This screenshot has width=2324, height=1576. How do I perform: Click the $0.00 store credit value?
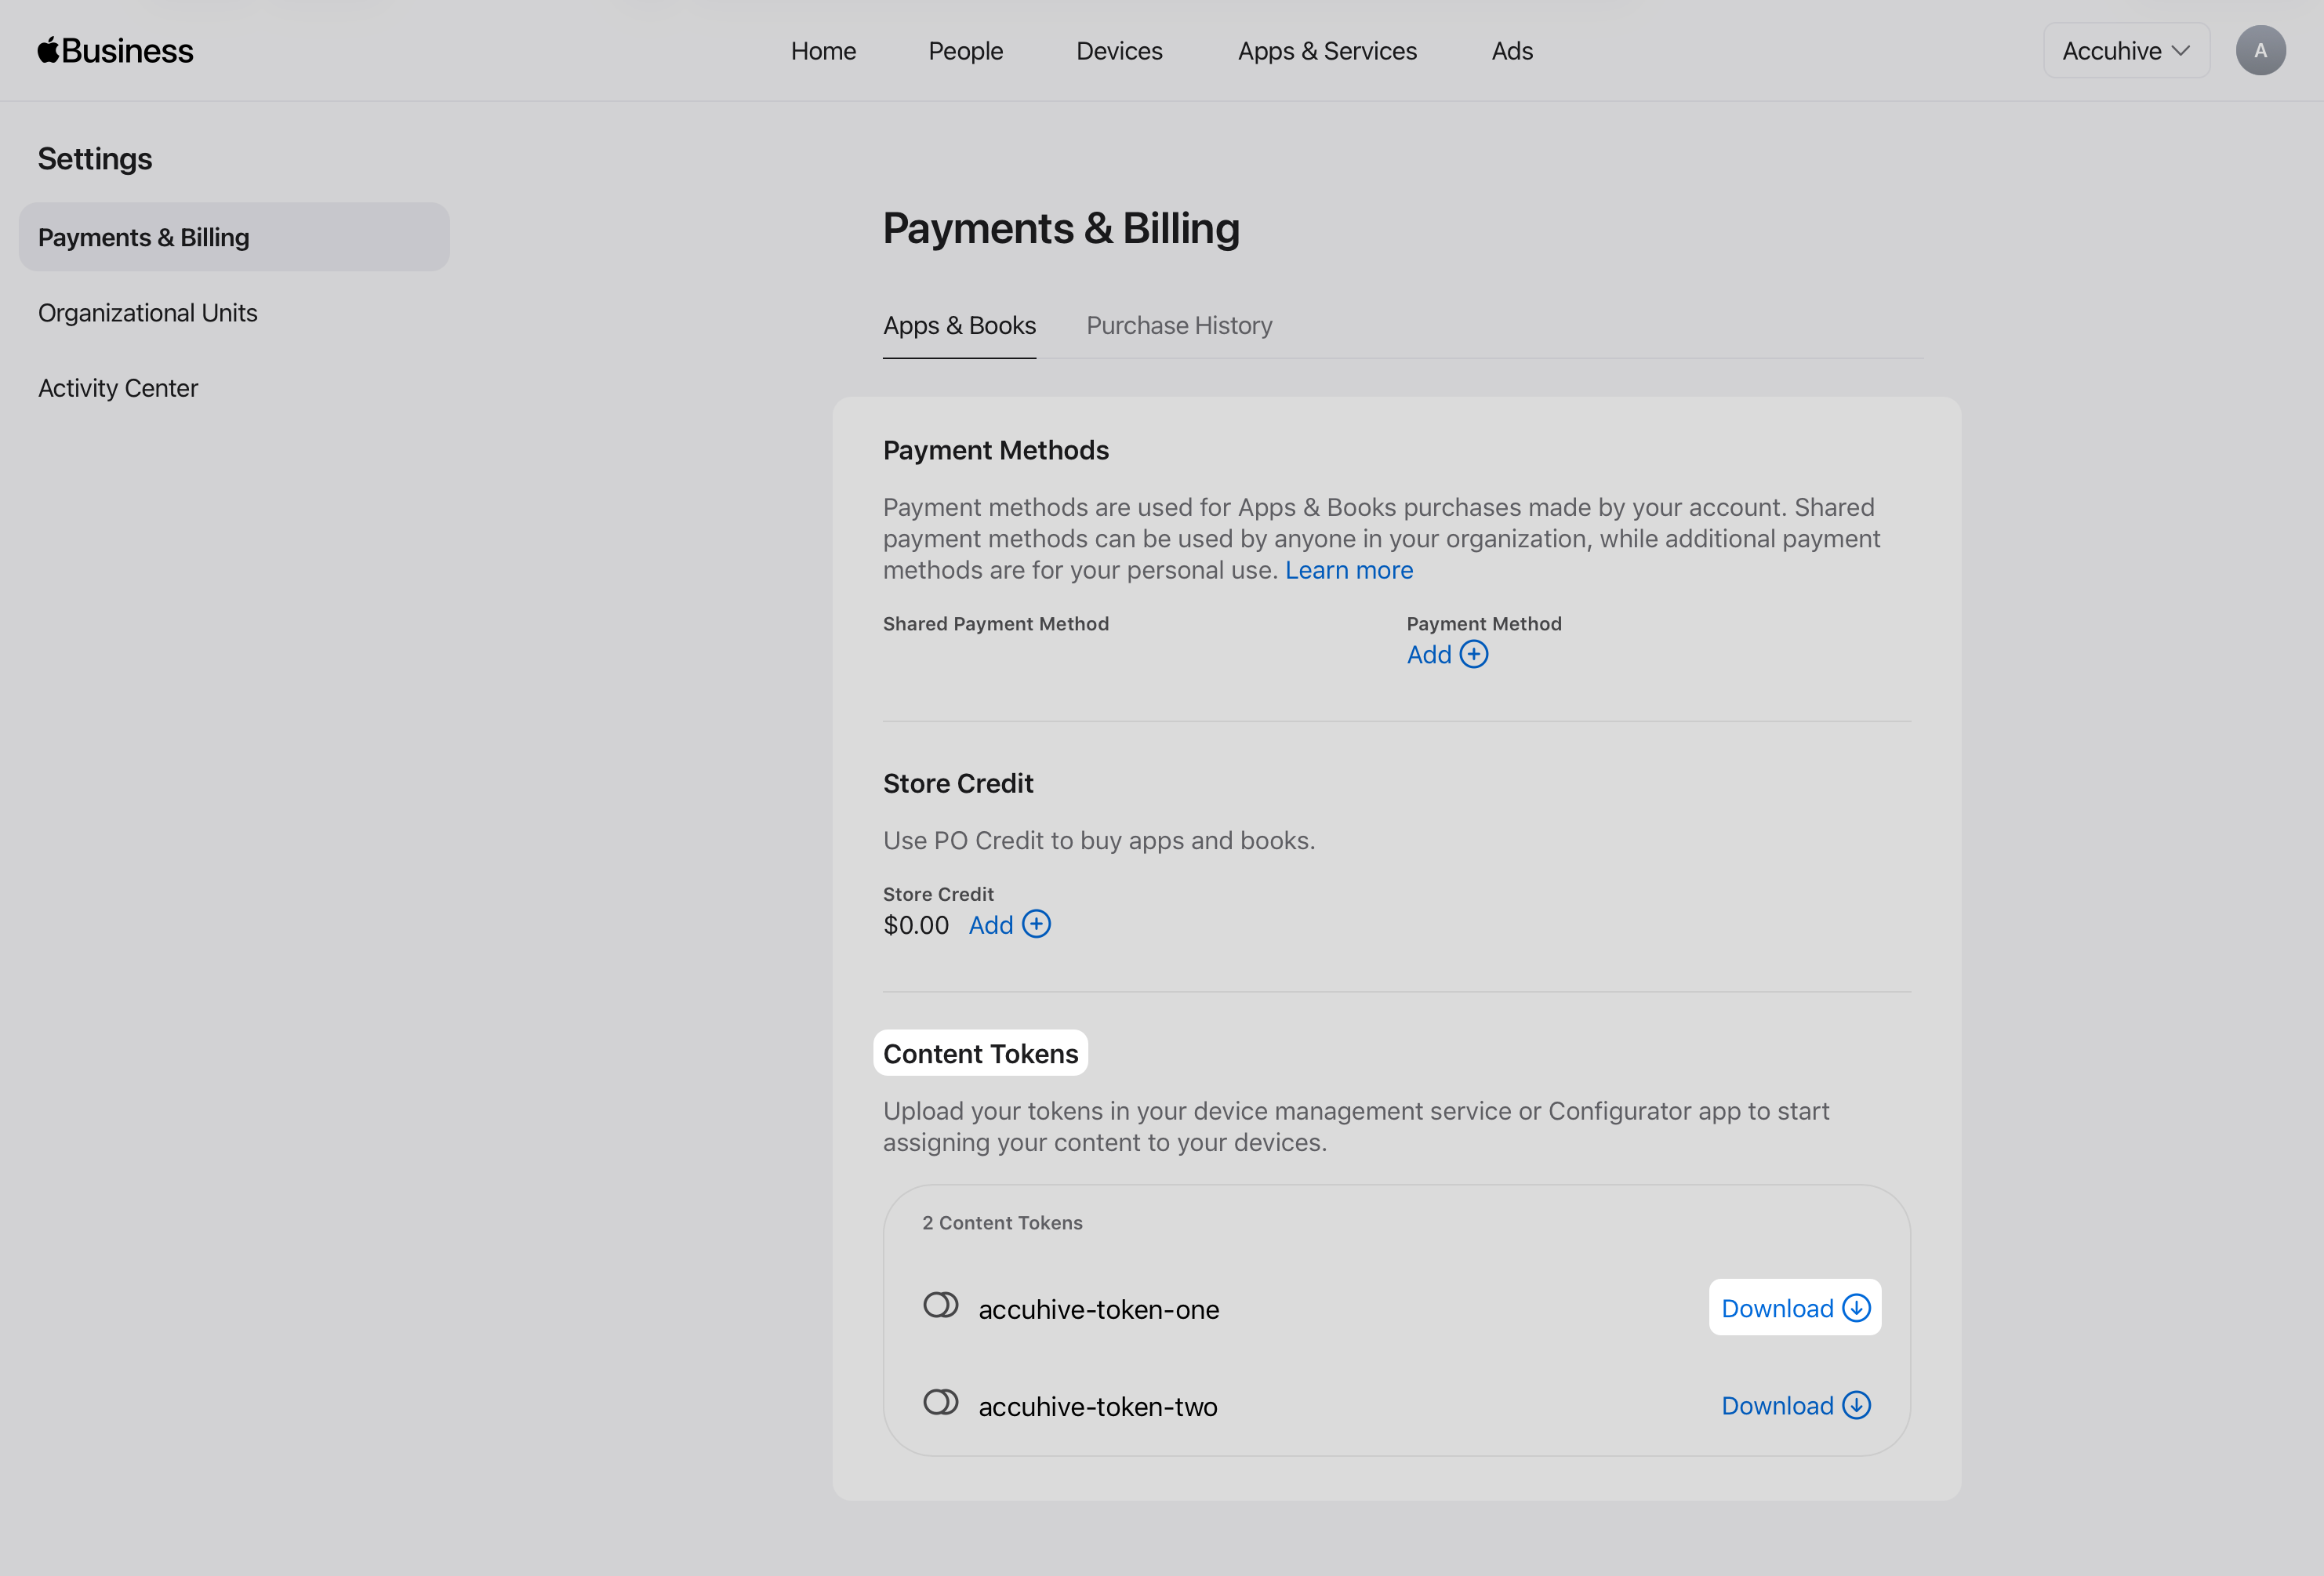pos(916,925)
